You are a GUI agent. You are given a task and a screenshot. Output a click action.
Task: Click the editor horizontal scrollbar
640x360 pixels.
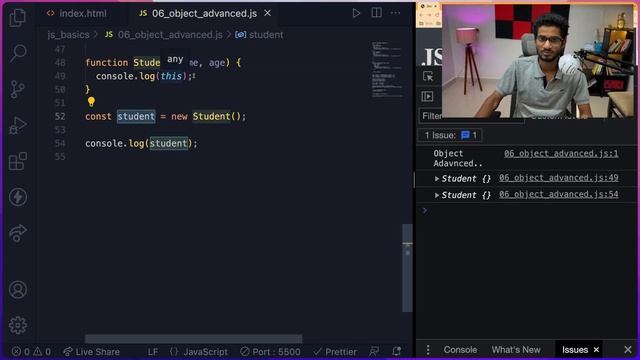tap(193, 338)
